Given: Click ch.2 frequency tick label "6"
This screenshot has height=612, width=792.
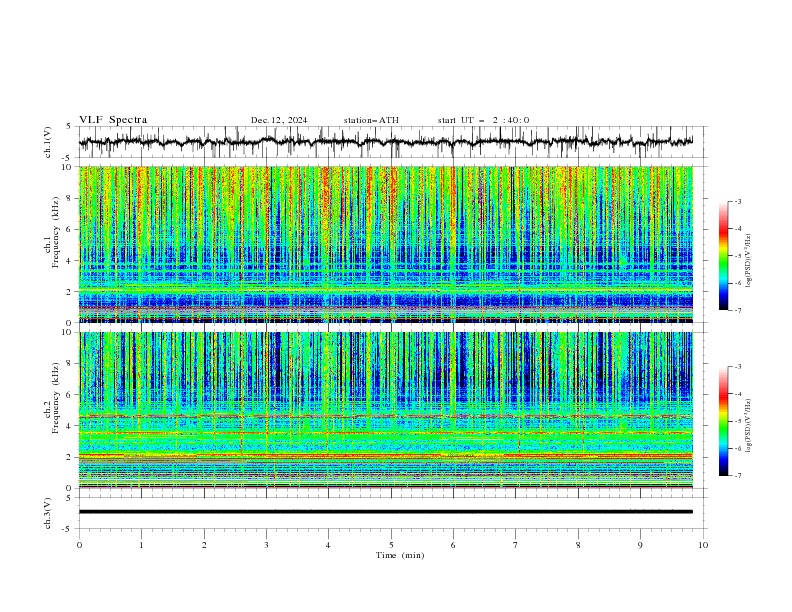Looking at the screenshot, I should coord(71,395).
